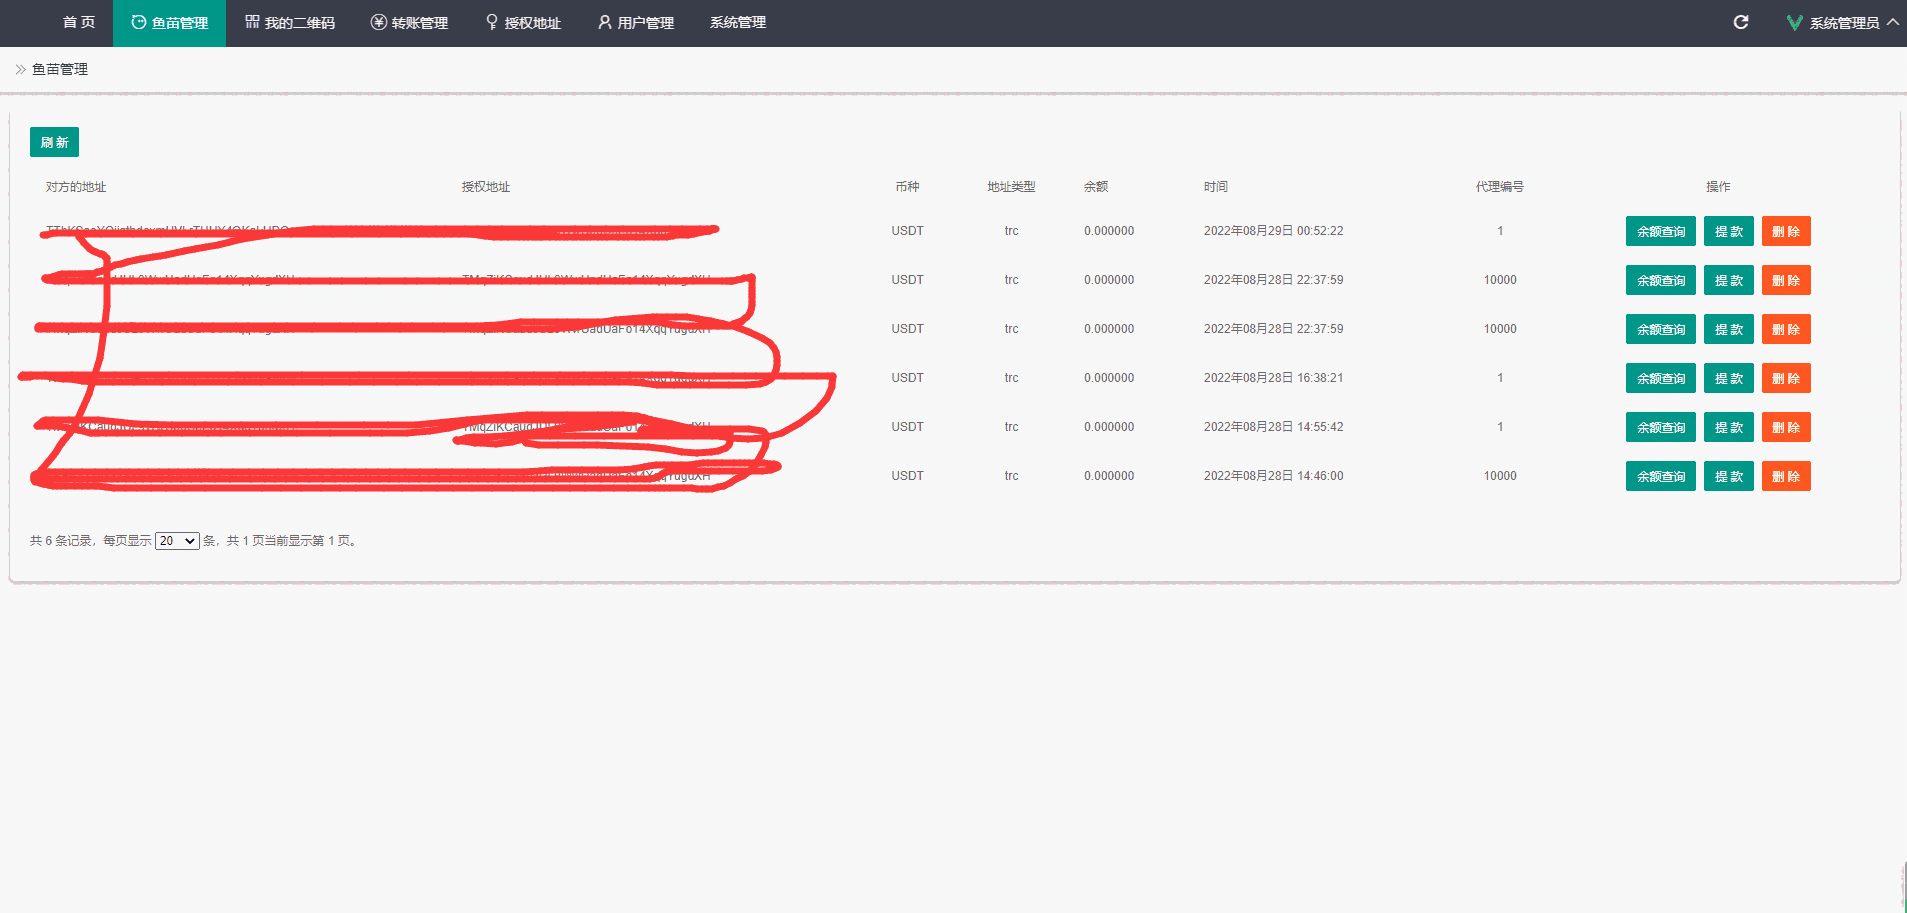
Task: Click 删除 for 16:38:21 row
Action: point(1786,378)
